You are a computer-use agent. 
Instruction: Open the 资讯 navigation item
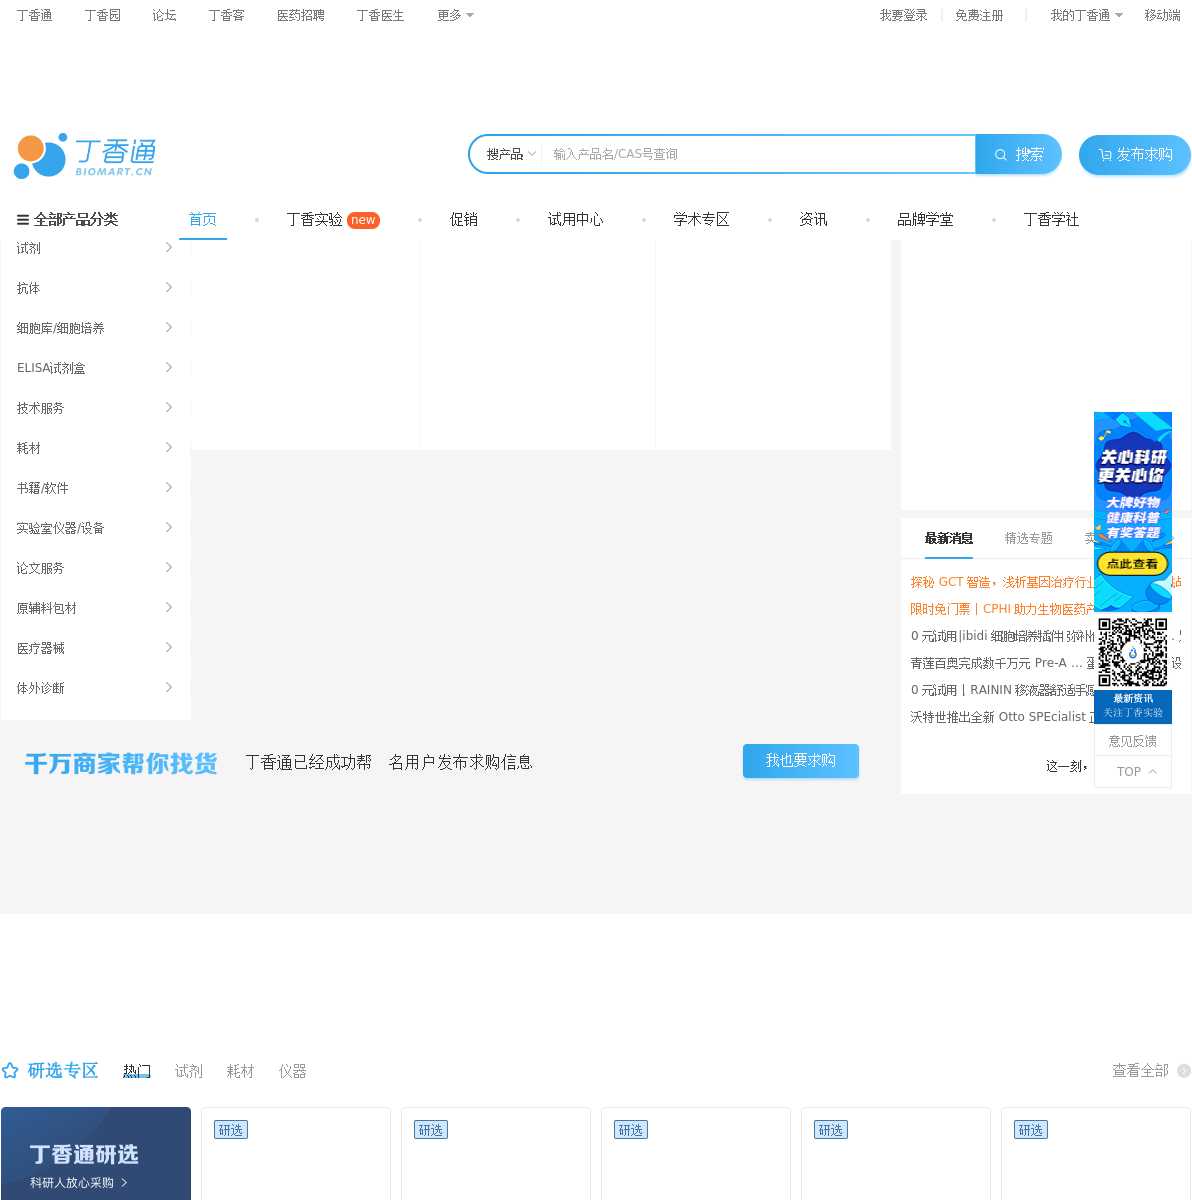point(813,219)
